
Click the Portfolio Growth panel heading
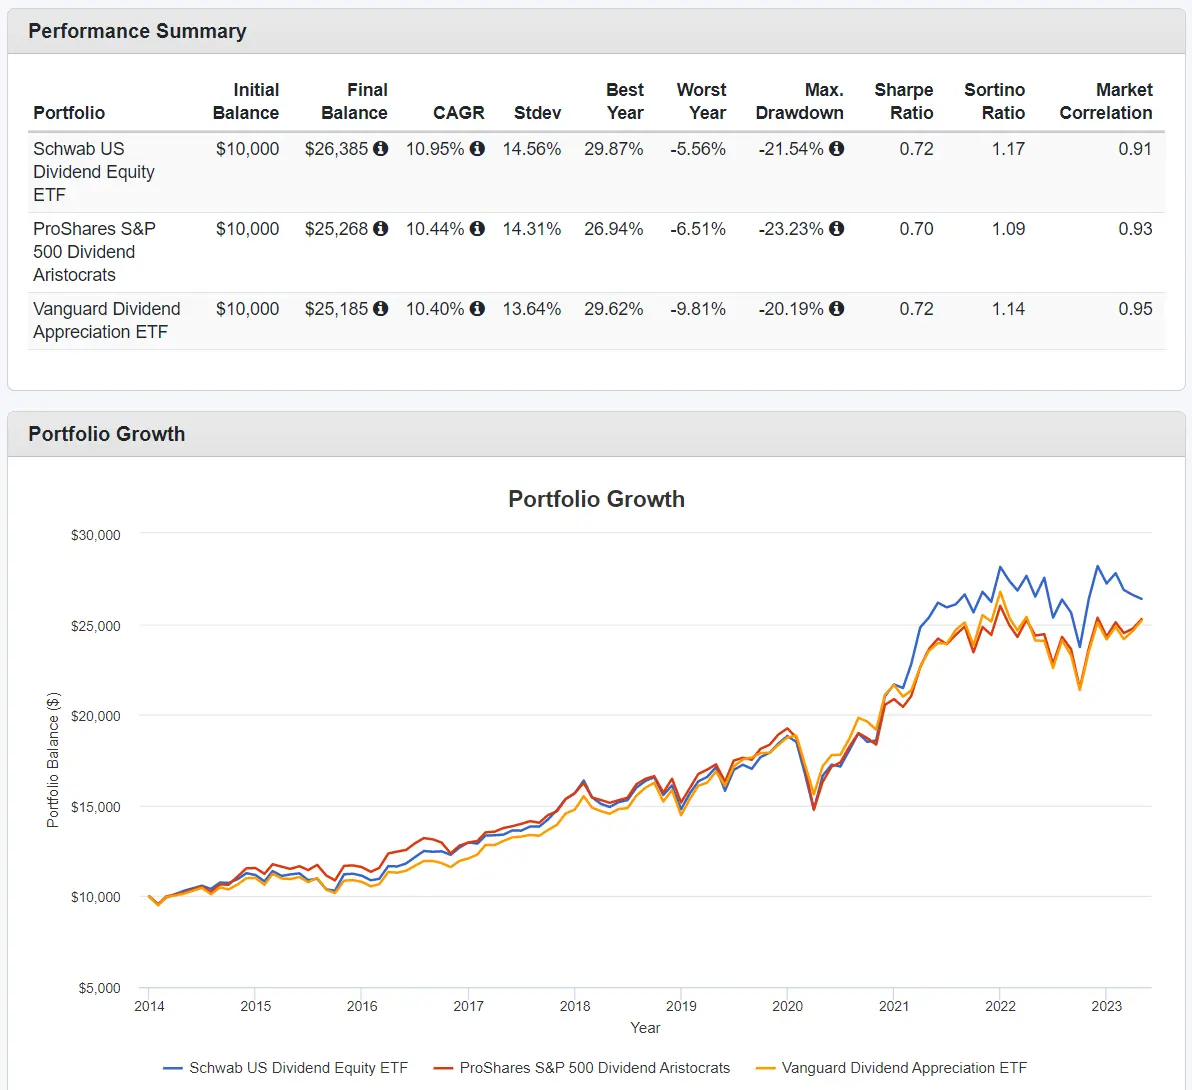107,434
